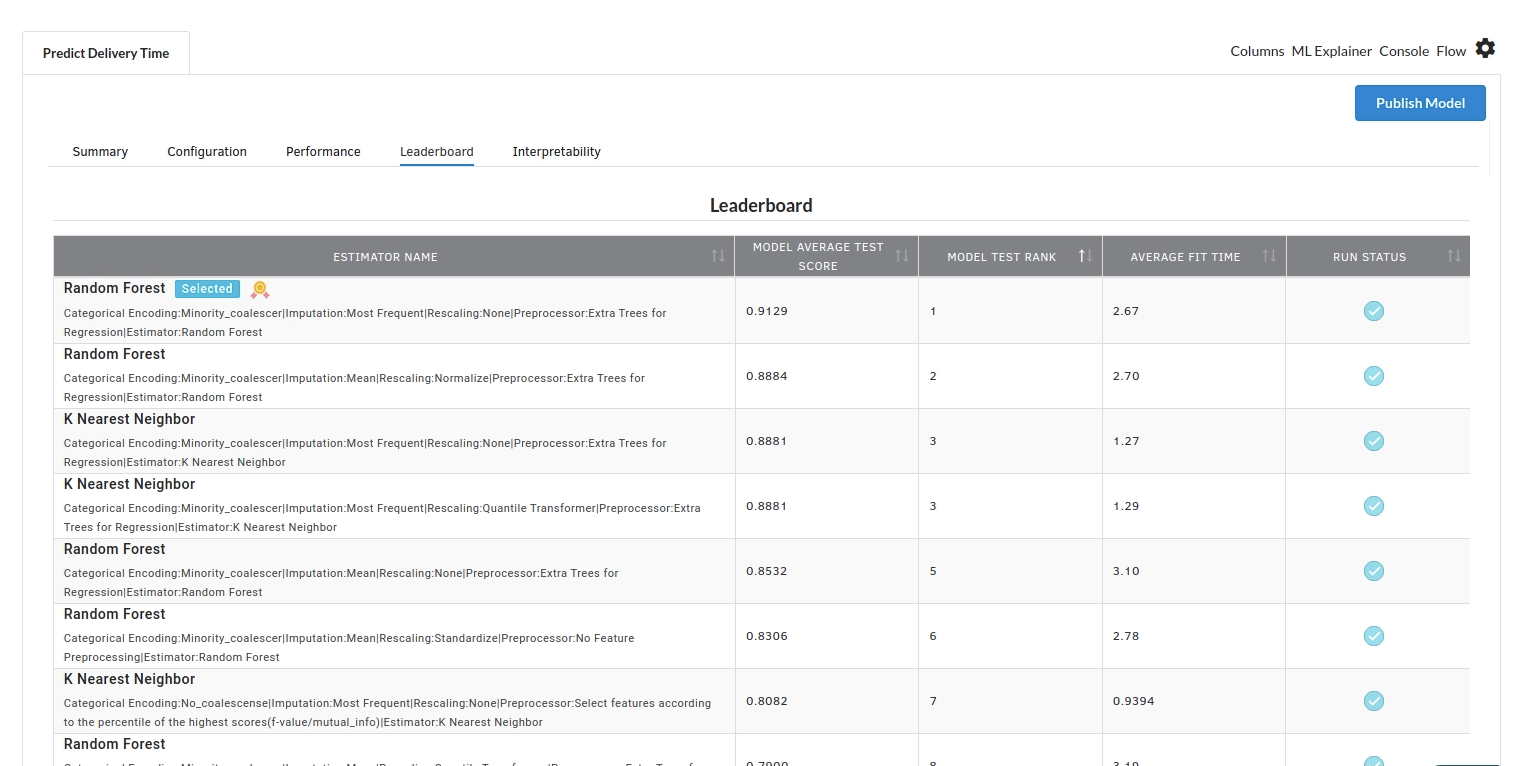Select Random Forest name in rank 2 row
1528x766 pixels.
click(115, 354)
